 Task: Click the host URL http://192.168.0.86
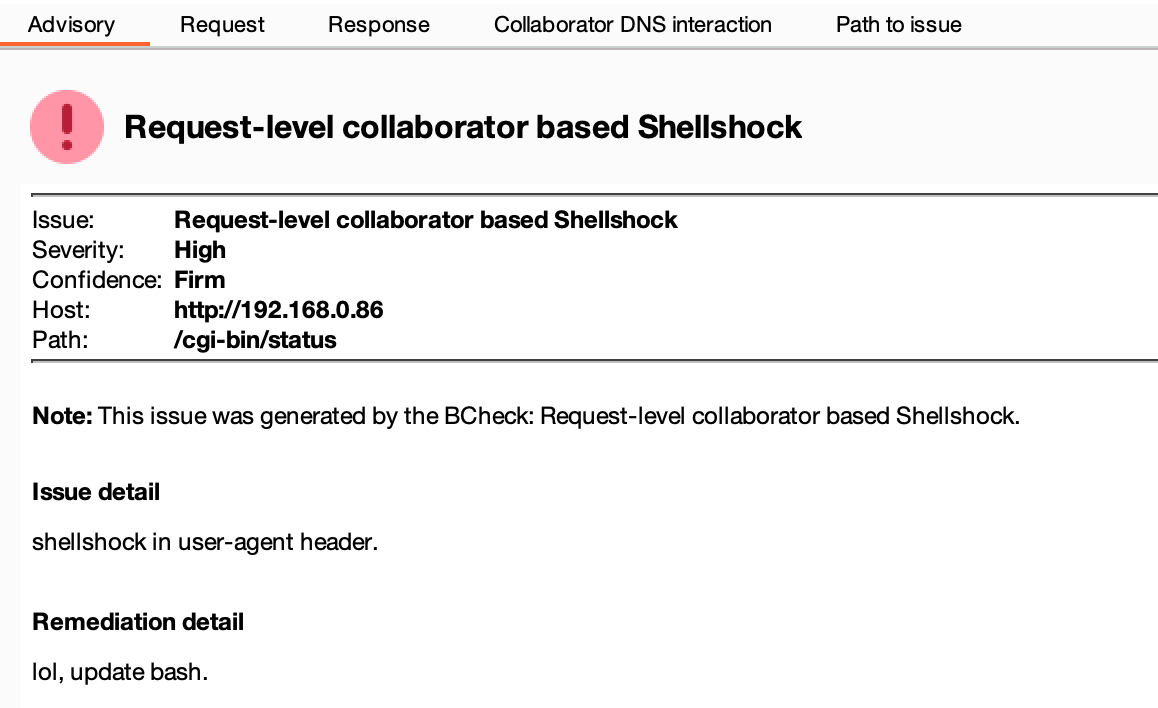pyautogui.click(x=278, y=310)
